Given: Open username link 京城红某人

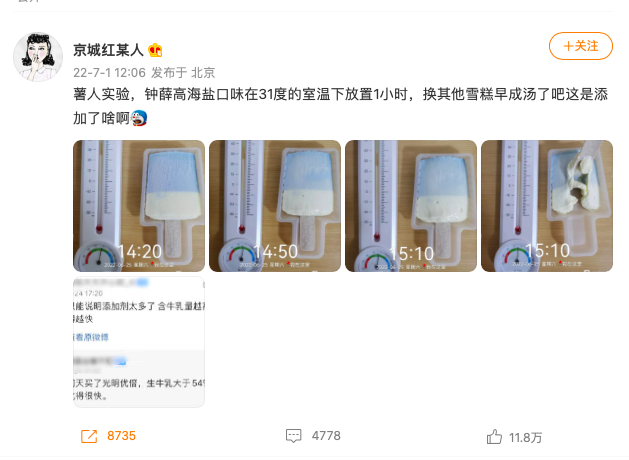Looking at the screenshot, I should [108, 50].
